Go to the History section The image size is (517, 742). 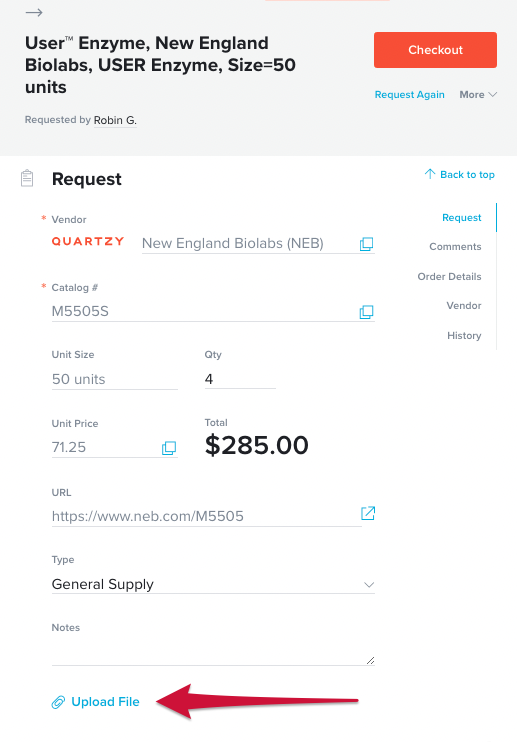click(x=464, y=336)
